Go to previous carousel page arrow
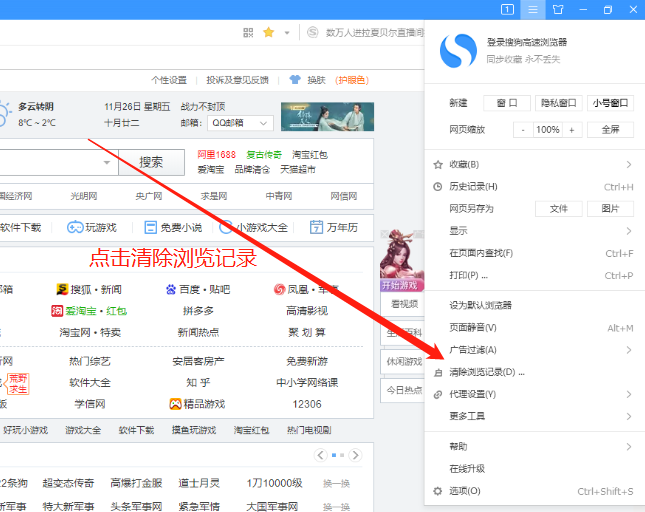645x512 pixels. (320, 455)
